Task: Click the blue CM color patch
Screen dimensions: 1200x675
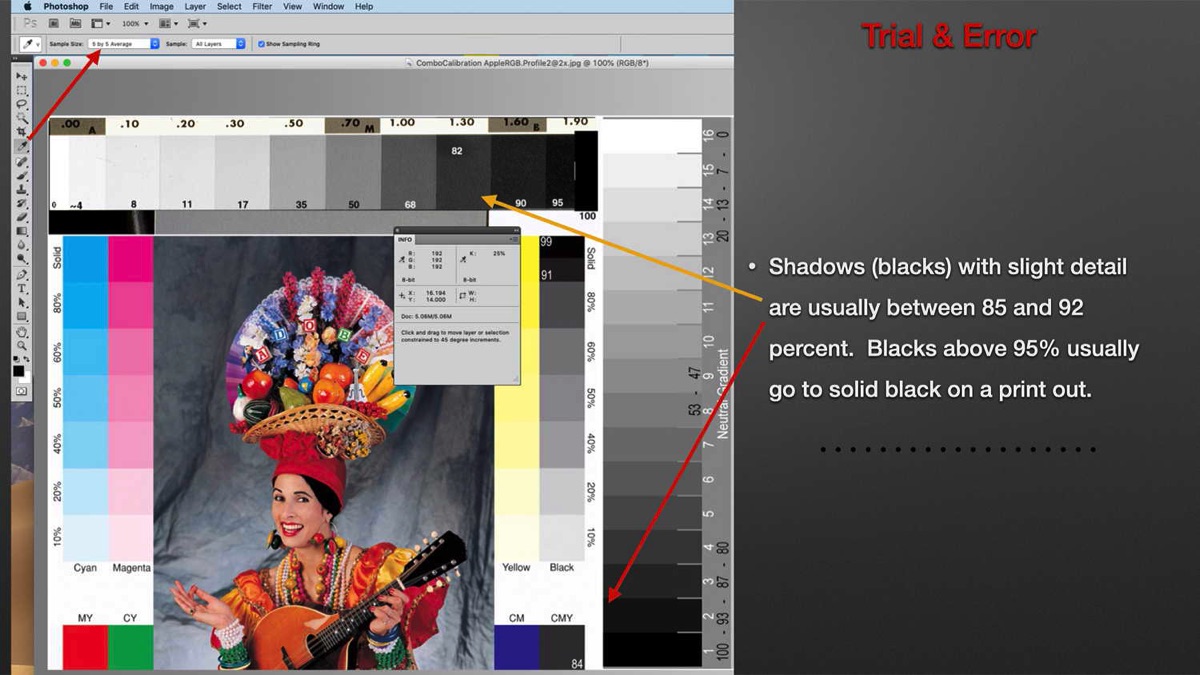Action: (x=517, y=648)
